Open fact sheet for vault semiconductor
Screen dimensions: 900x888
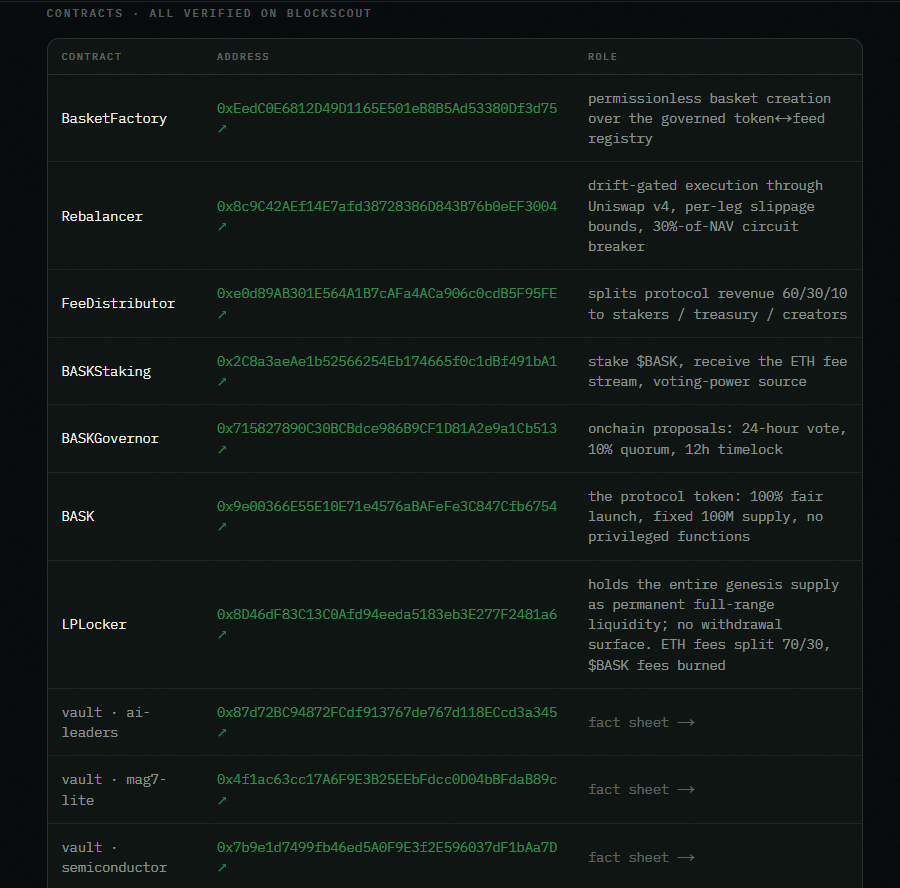(x=641, y=858)
